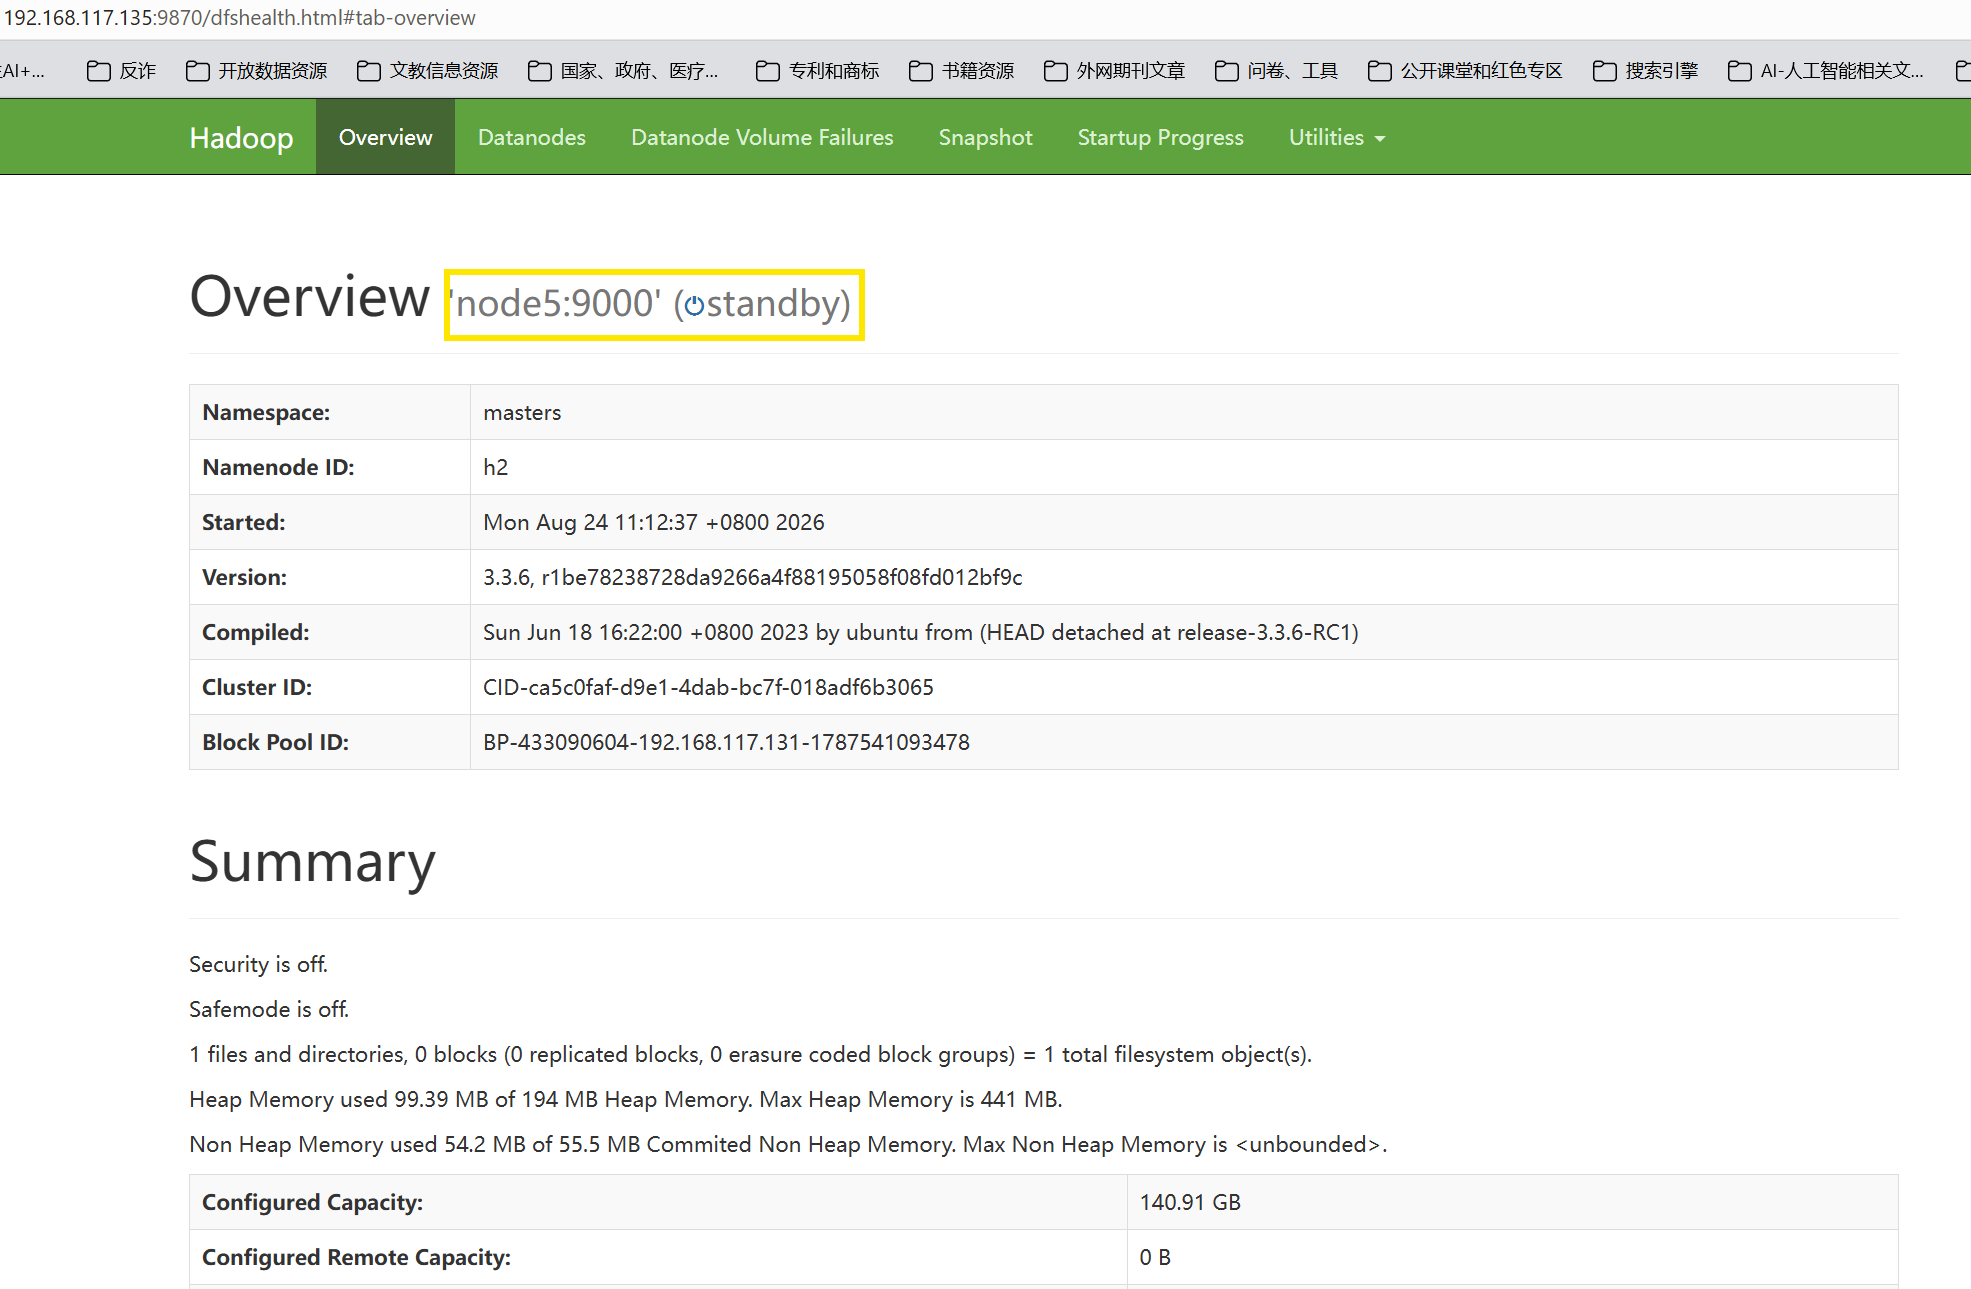Select the Version value starting '3.3.6'
The width and height of the screenshot is (1971, 1289).
(x=753, y=577)
